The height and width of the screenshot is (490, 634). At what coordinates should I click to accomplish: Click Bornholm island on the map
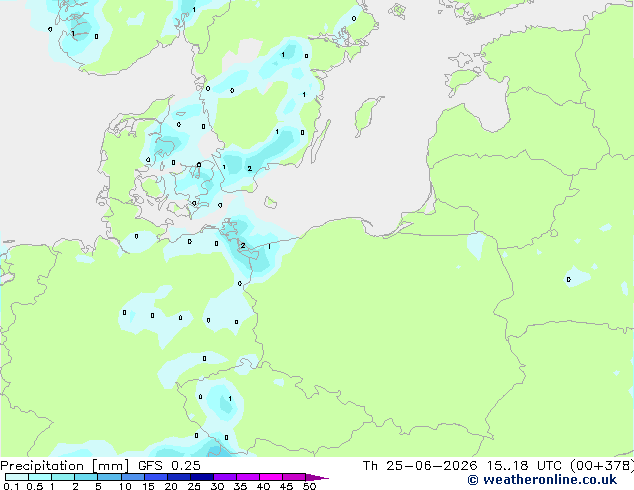pos(271,202)
